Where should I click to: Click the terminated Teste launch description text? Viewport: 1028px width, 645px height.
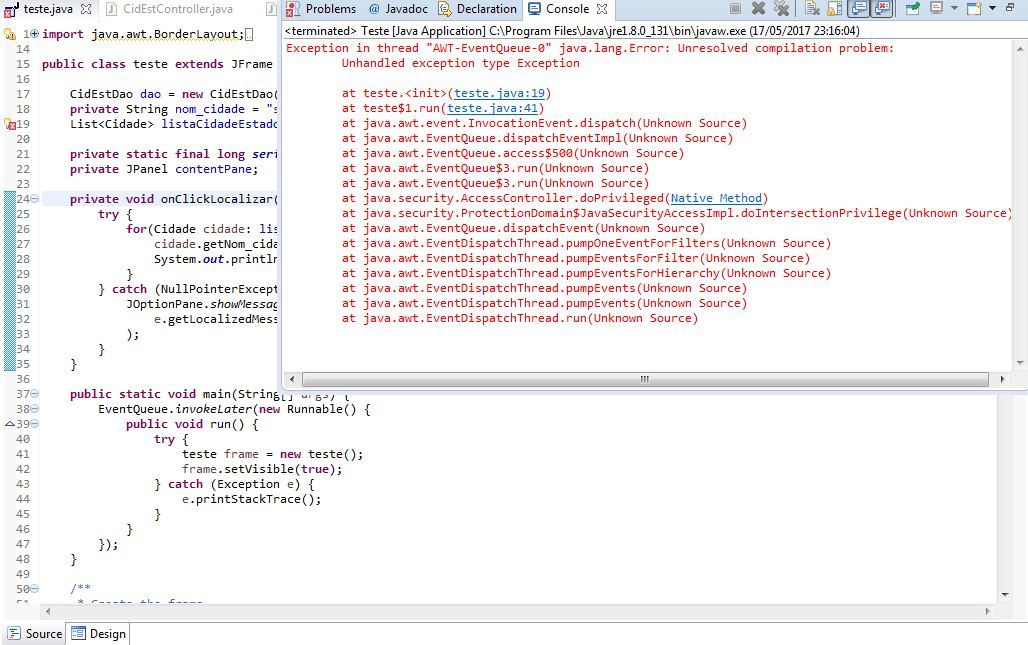tap(572, 31)
